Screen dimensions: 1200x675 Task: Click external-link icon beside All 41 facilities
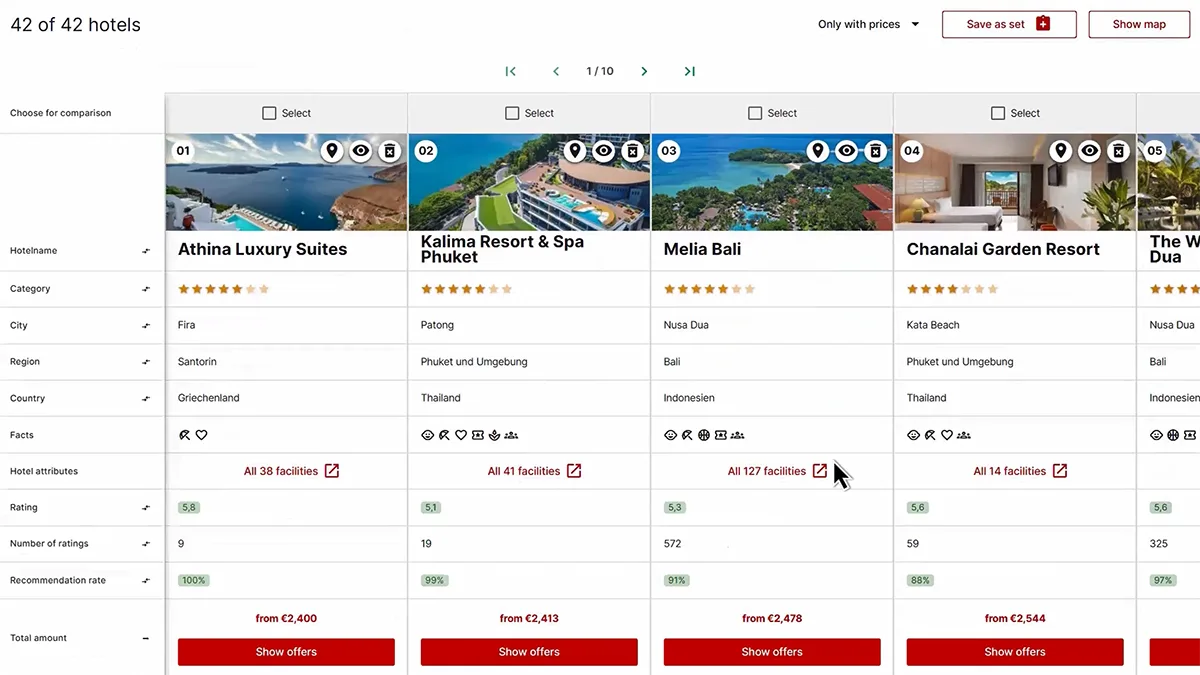click(x=574, y=471)
